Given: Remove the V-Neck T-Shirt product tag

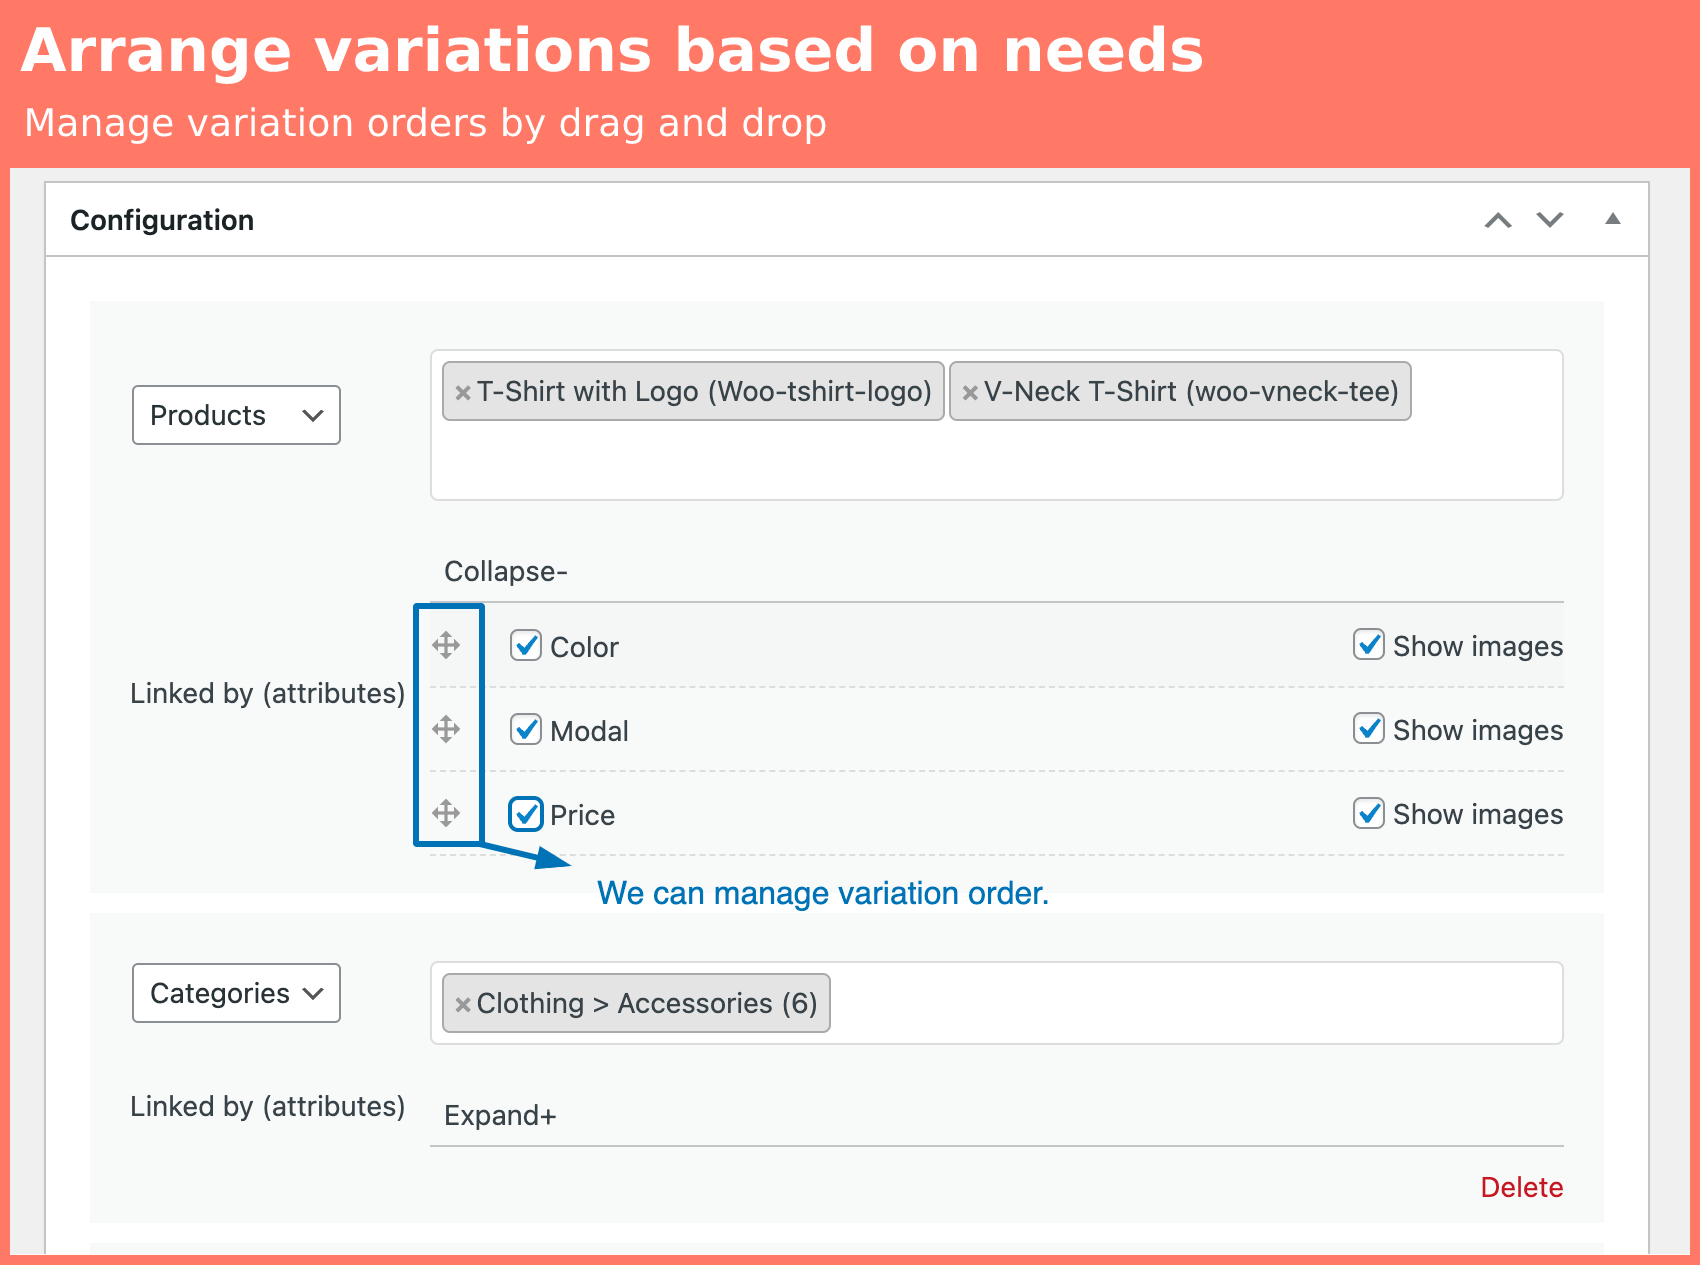Looking at the screenshot, I should [x=969, y=393].
